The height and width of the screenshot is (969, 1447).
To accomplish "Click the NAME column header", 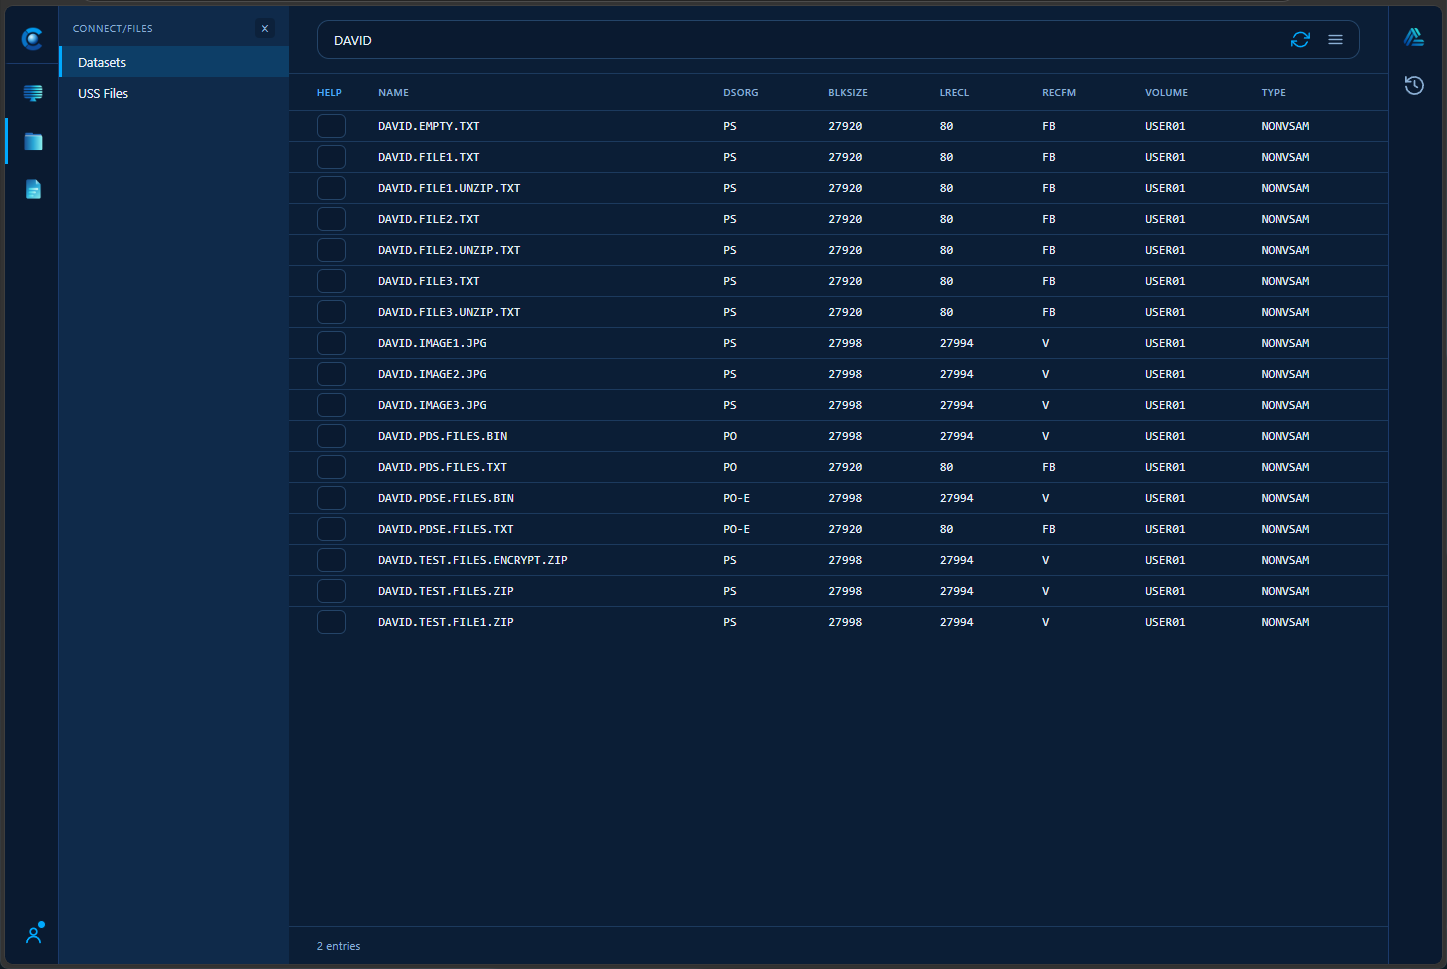I will (393, 93).
